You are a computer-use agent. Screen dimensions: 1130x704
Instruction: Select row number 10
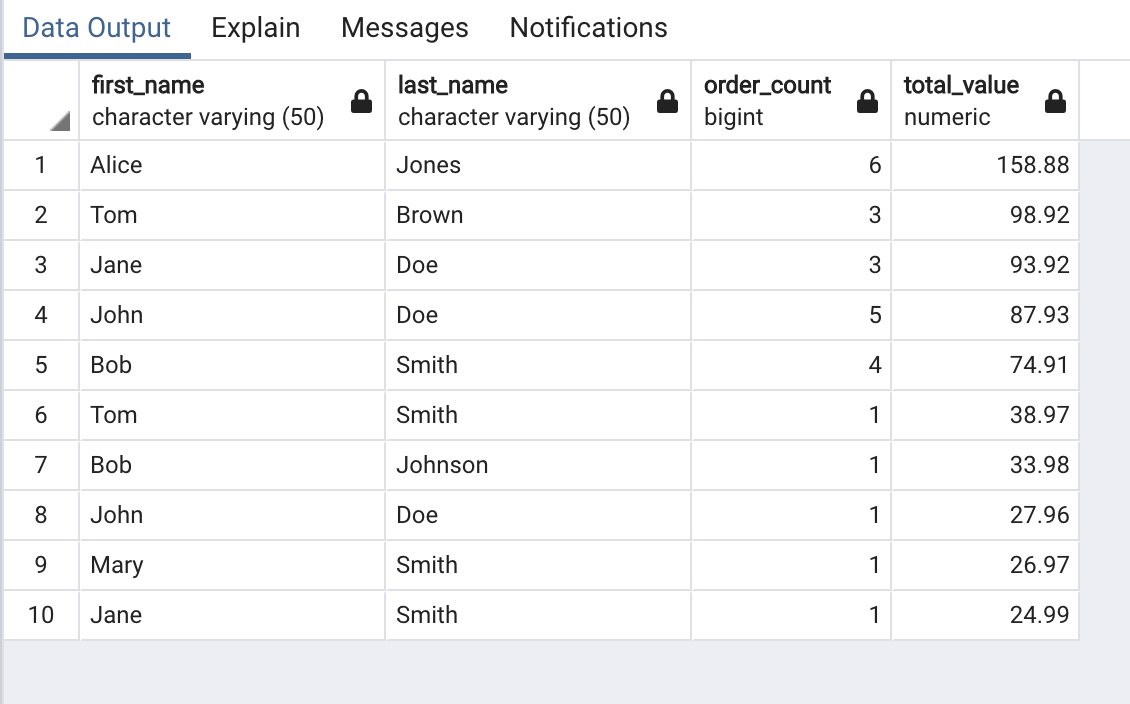click(x=41, y=615)
